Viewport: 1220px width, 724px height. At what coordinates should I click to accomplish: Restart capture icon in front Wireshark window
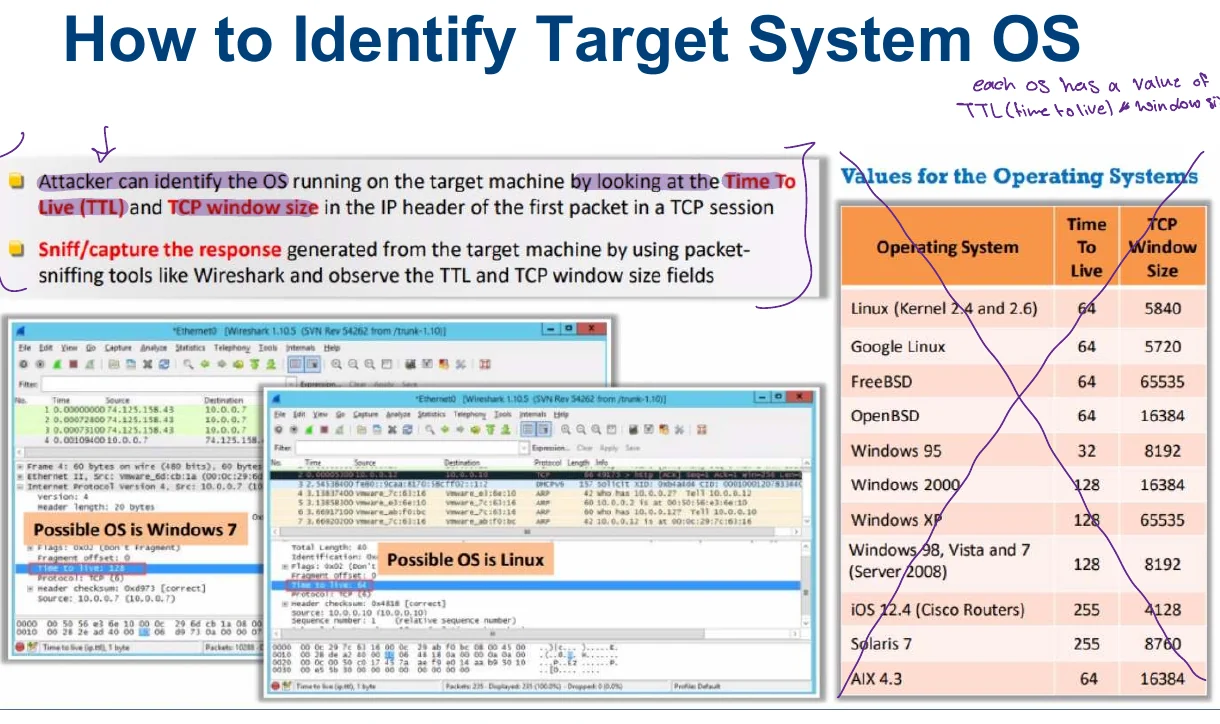pyautogui.click(x=339, y=430)
